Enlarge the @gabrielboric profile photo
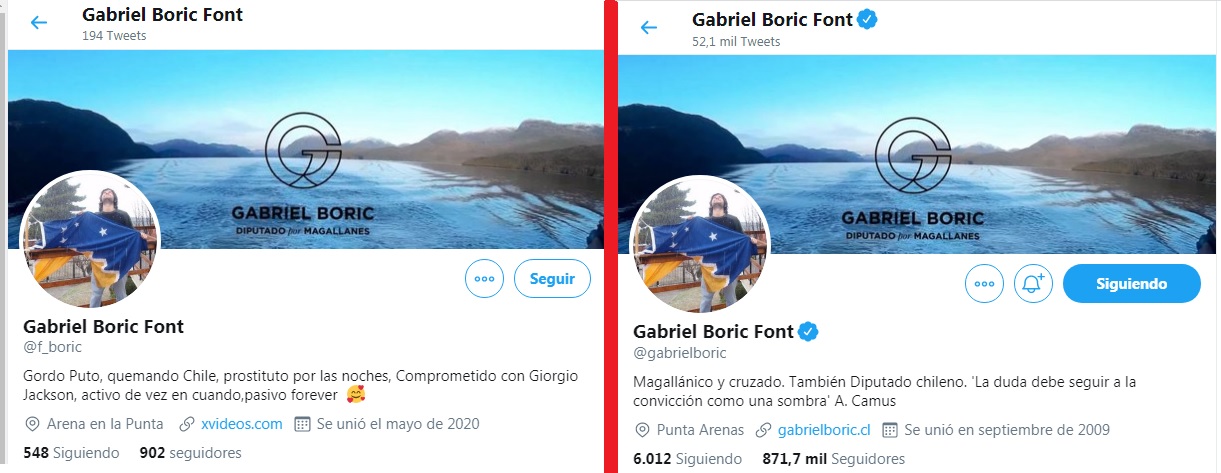The width and height of the screenshot is (1221, 473). click(700, 245)
